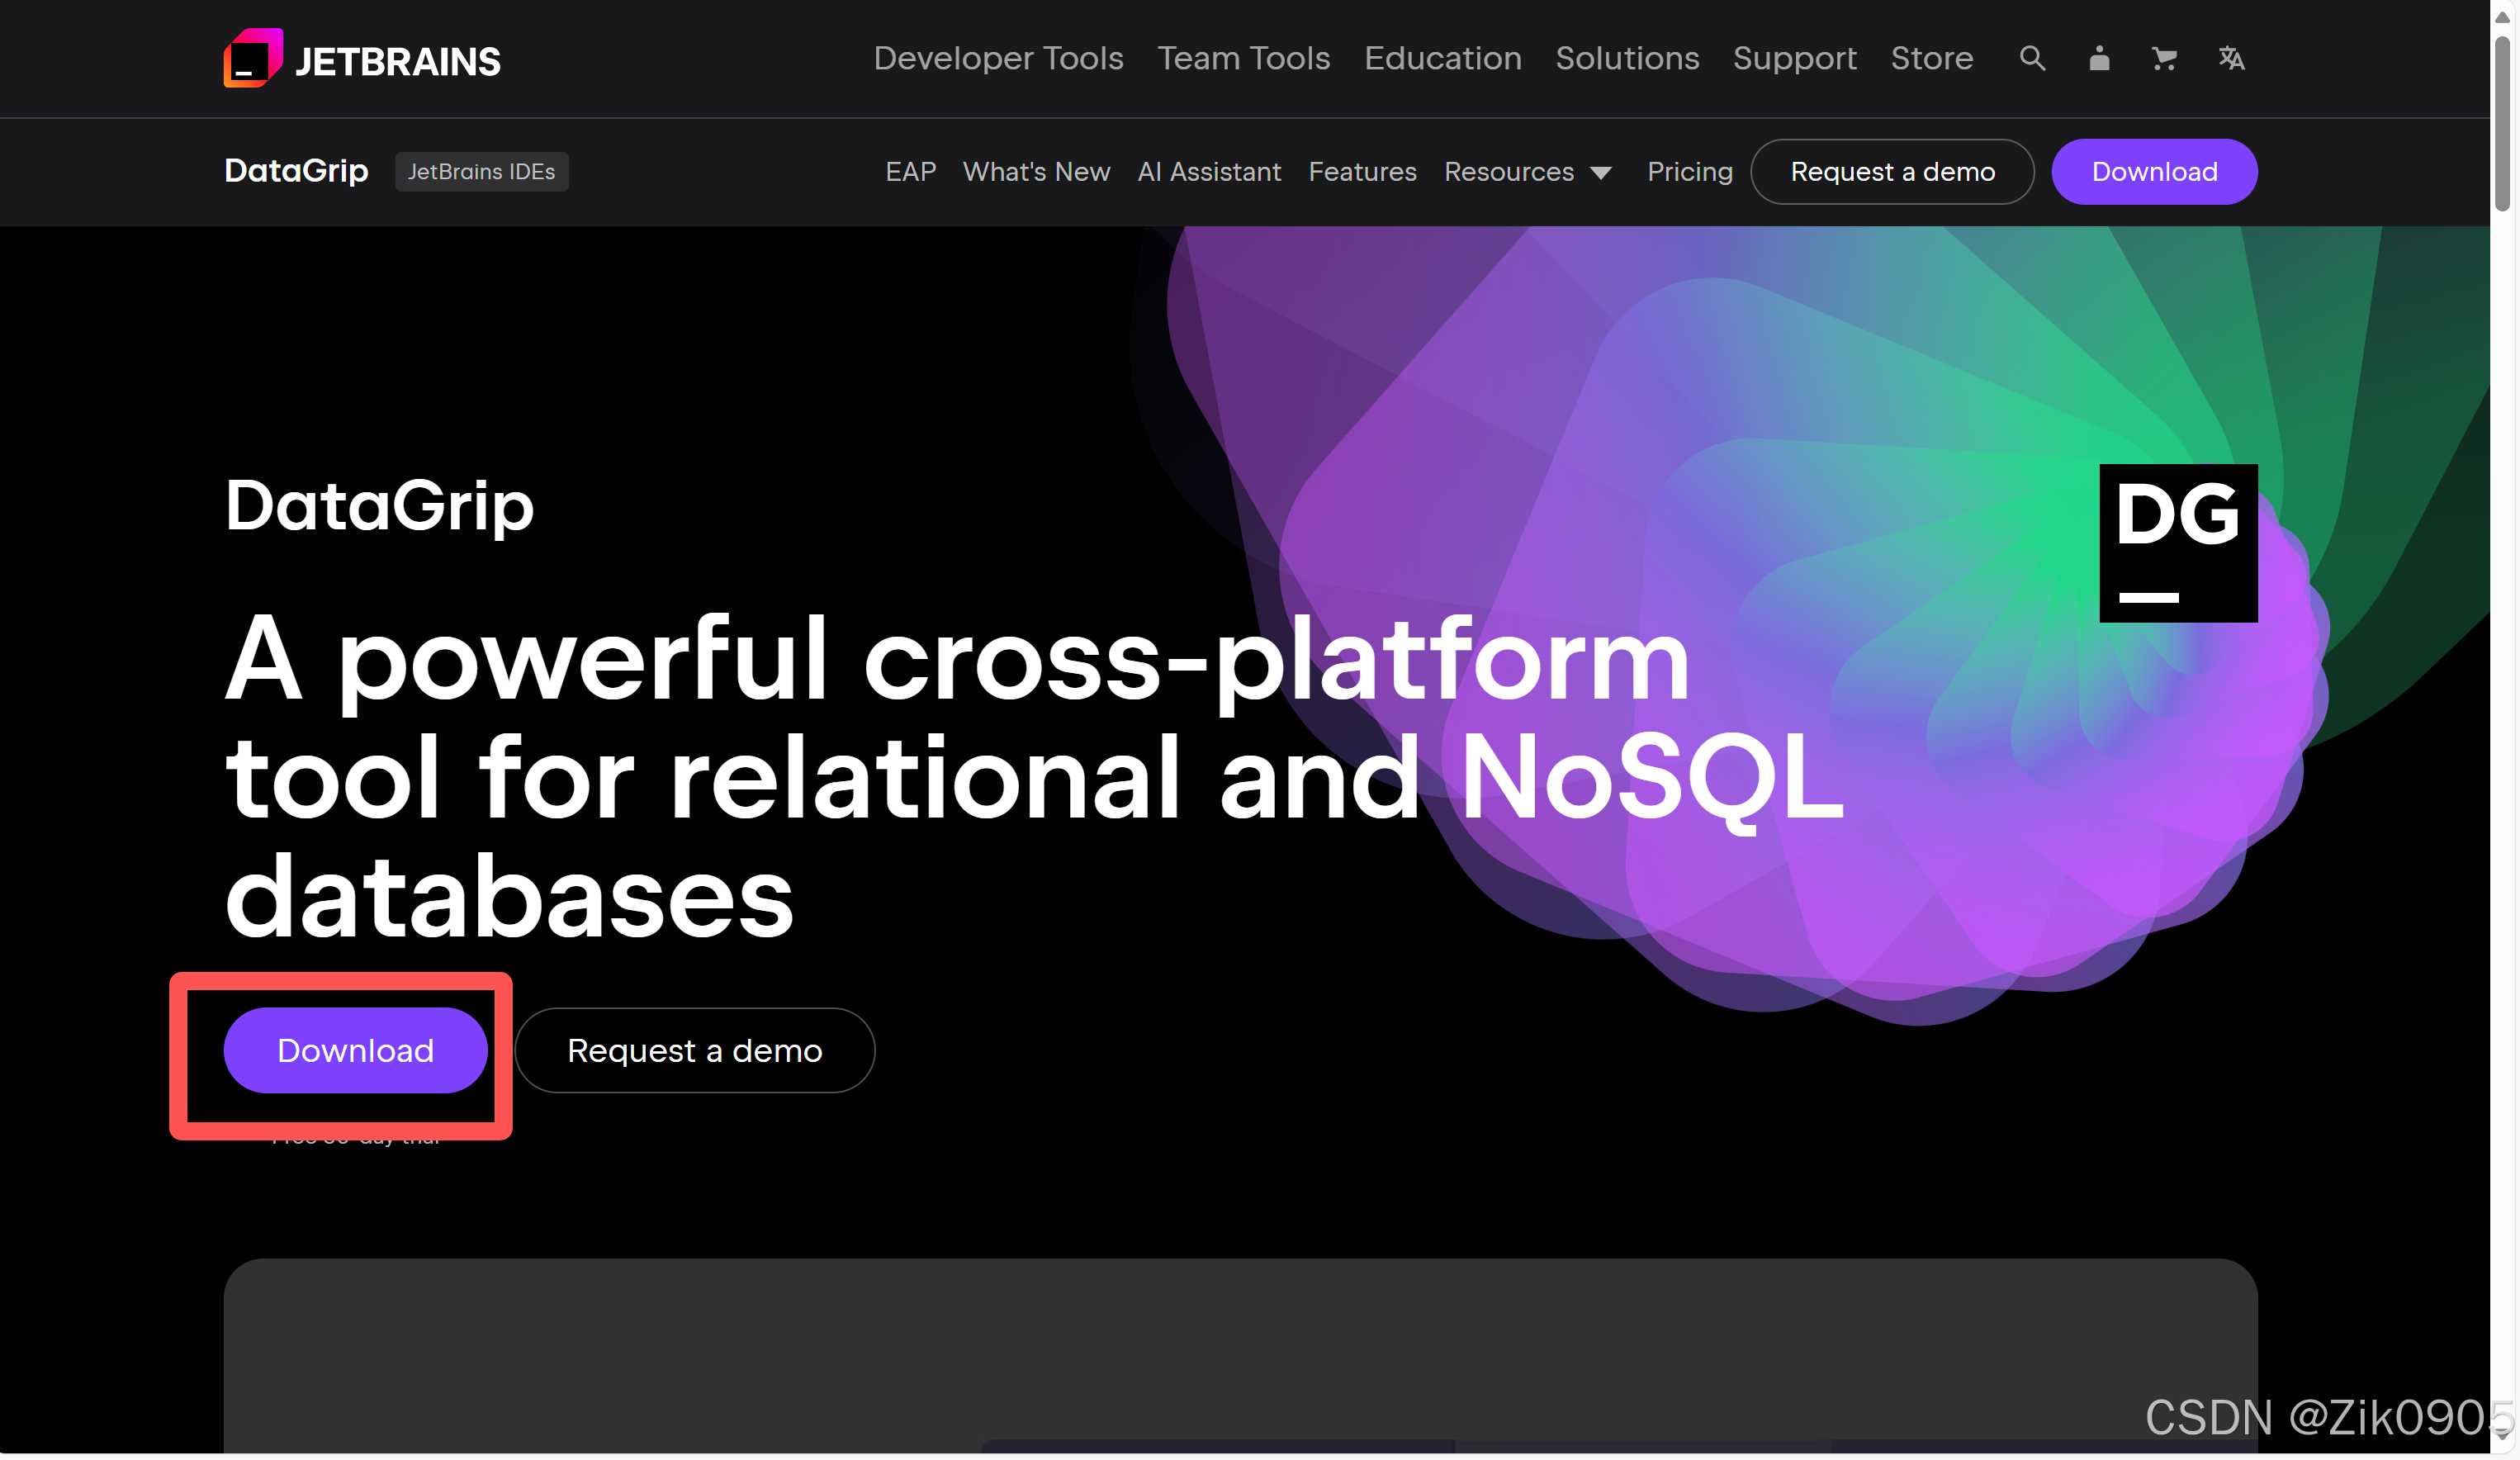Open the shopping cart icon

click(2163, 58)
